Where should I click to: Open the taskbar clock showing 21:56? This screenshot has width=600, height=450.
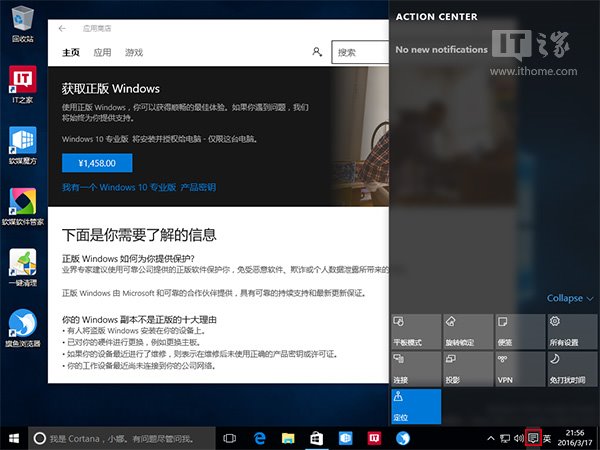575,438
